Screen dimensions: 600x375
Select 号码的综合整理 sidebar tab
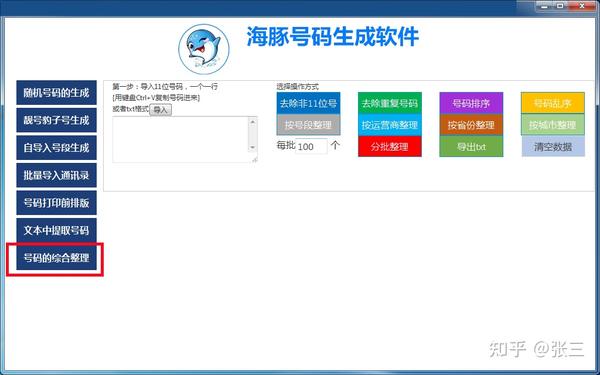(56, 258)
